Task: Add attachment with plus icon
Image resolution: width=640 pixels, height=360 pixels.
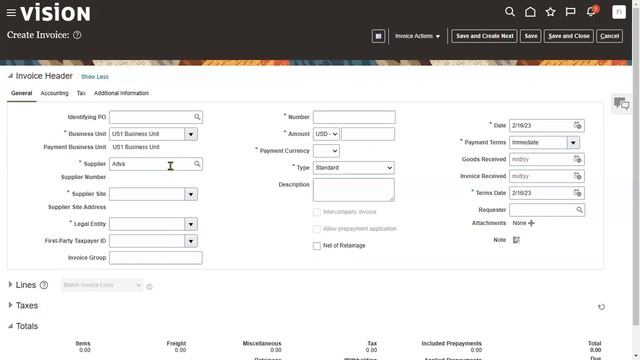Action: click(531, 223)
